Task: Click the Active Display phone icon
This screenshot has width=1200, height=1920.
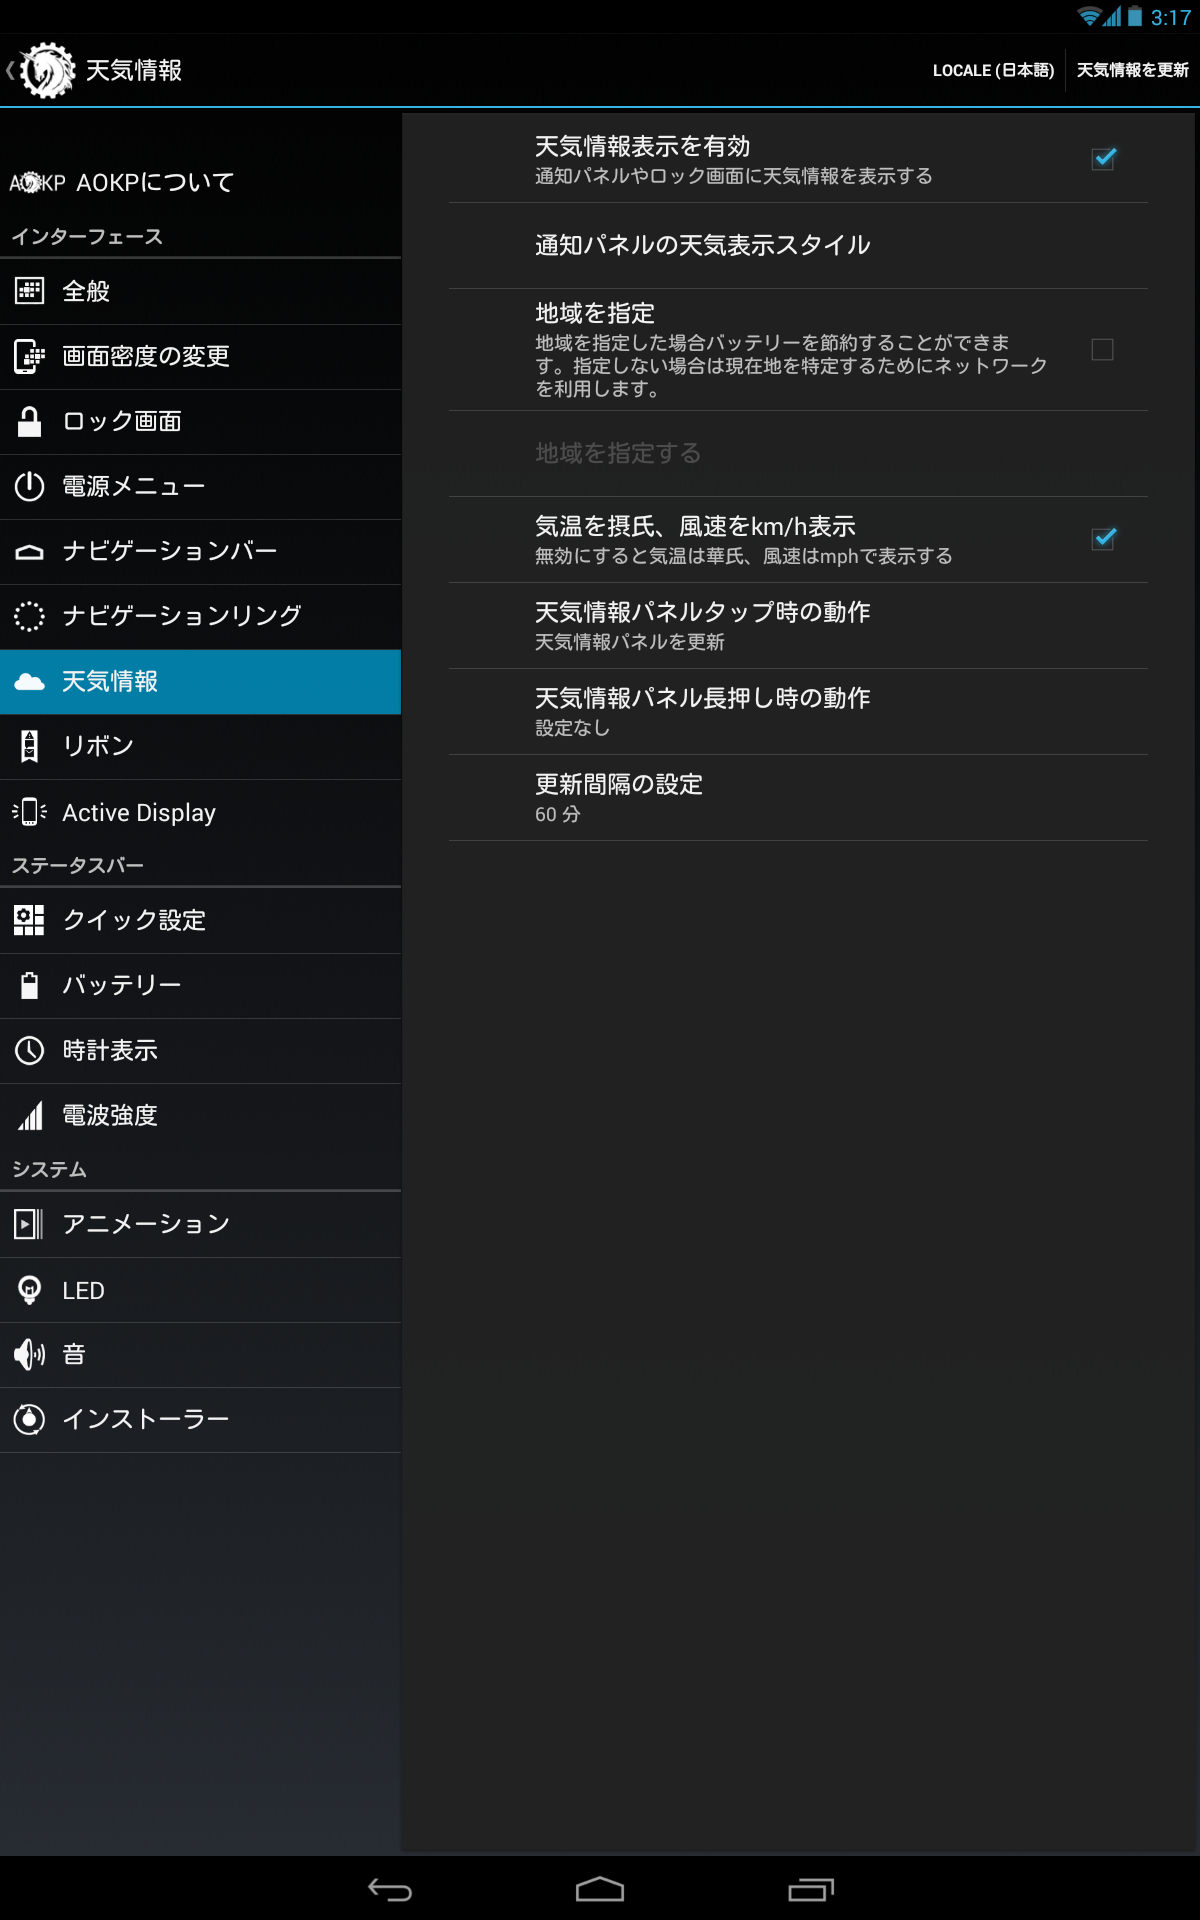Action: tap(30, 812)
